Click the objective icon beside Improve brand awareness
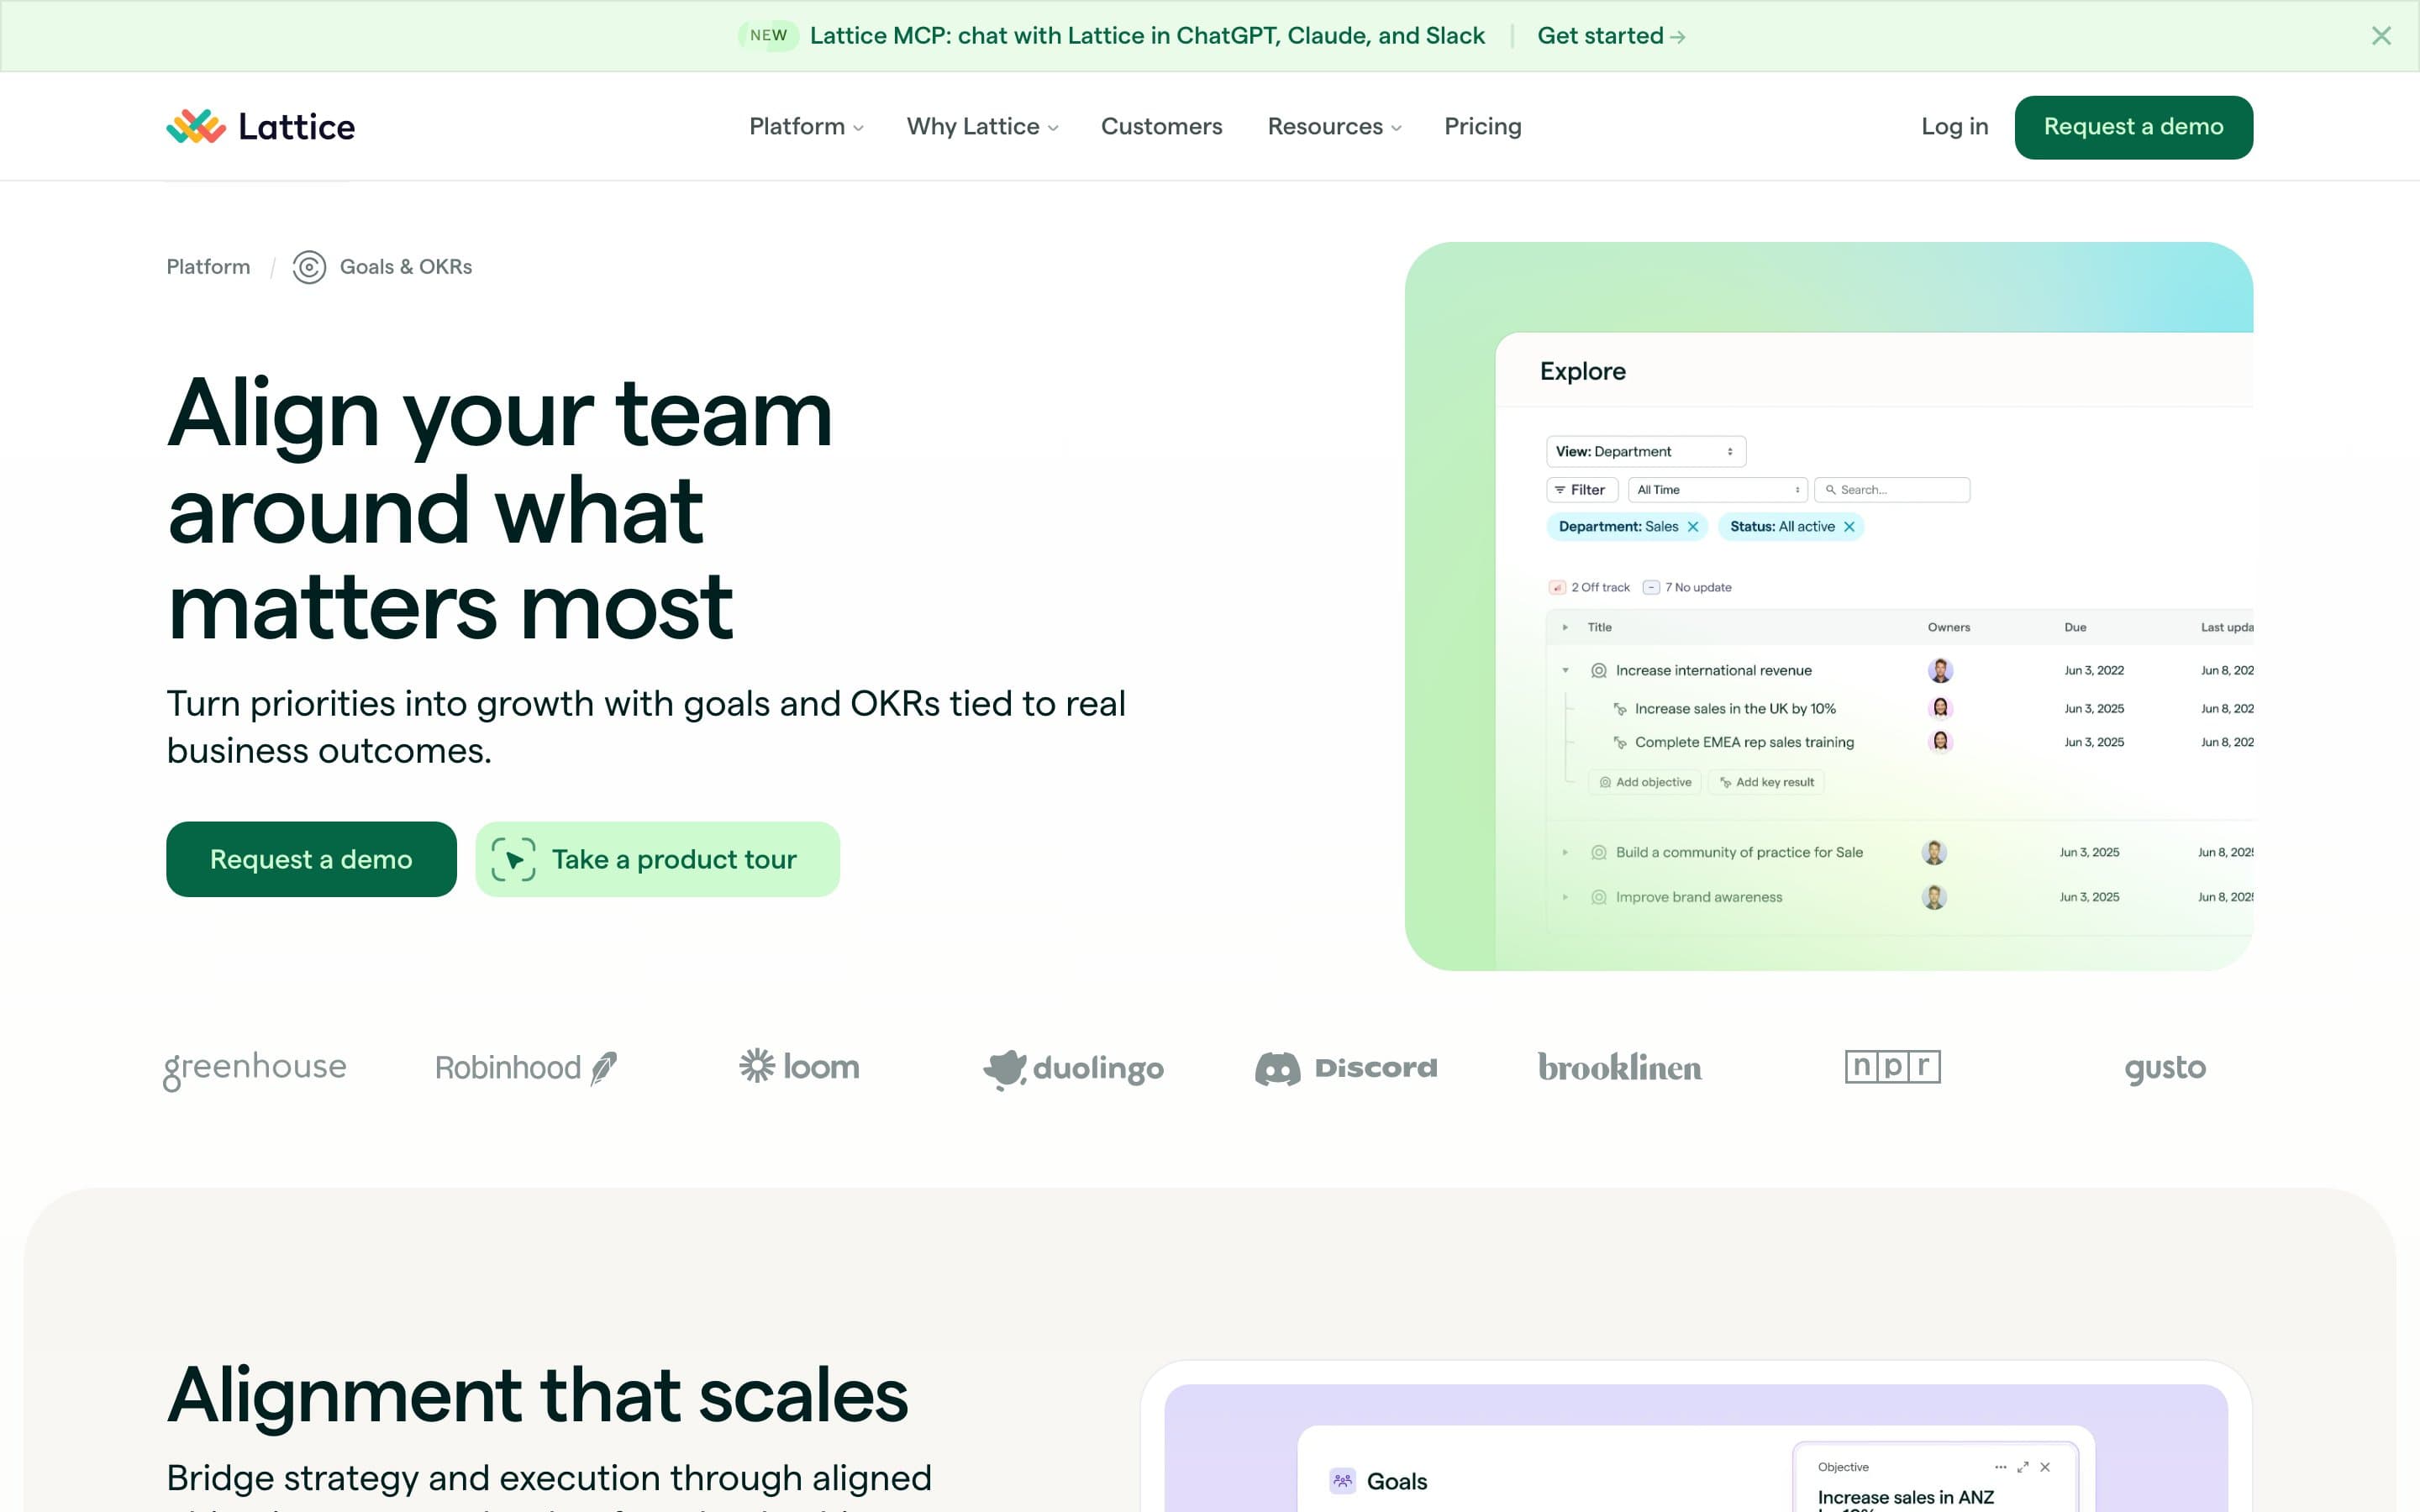 pyautogui.click(x=1599, y=898)
